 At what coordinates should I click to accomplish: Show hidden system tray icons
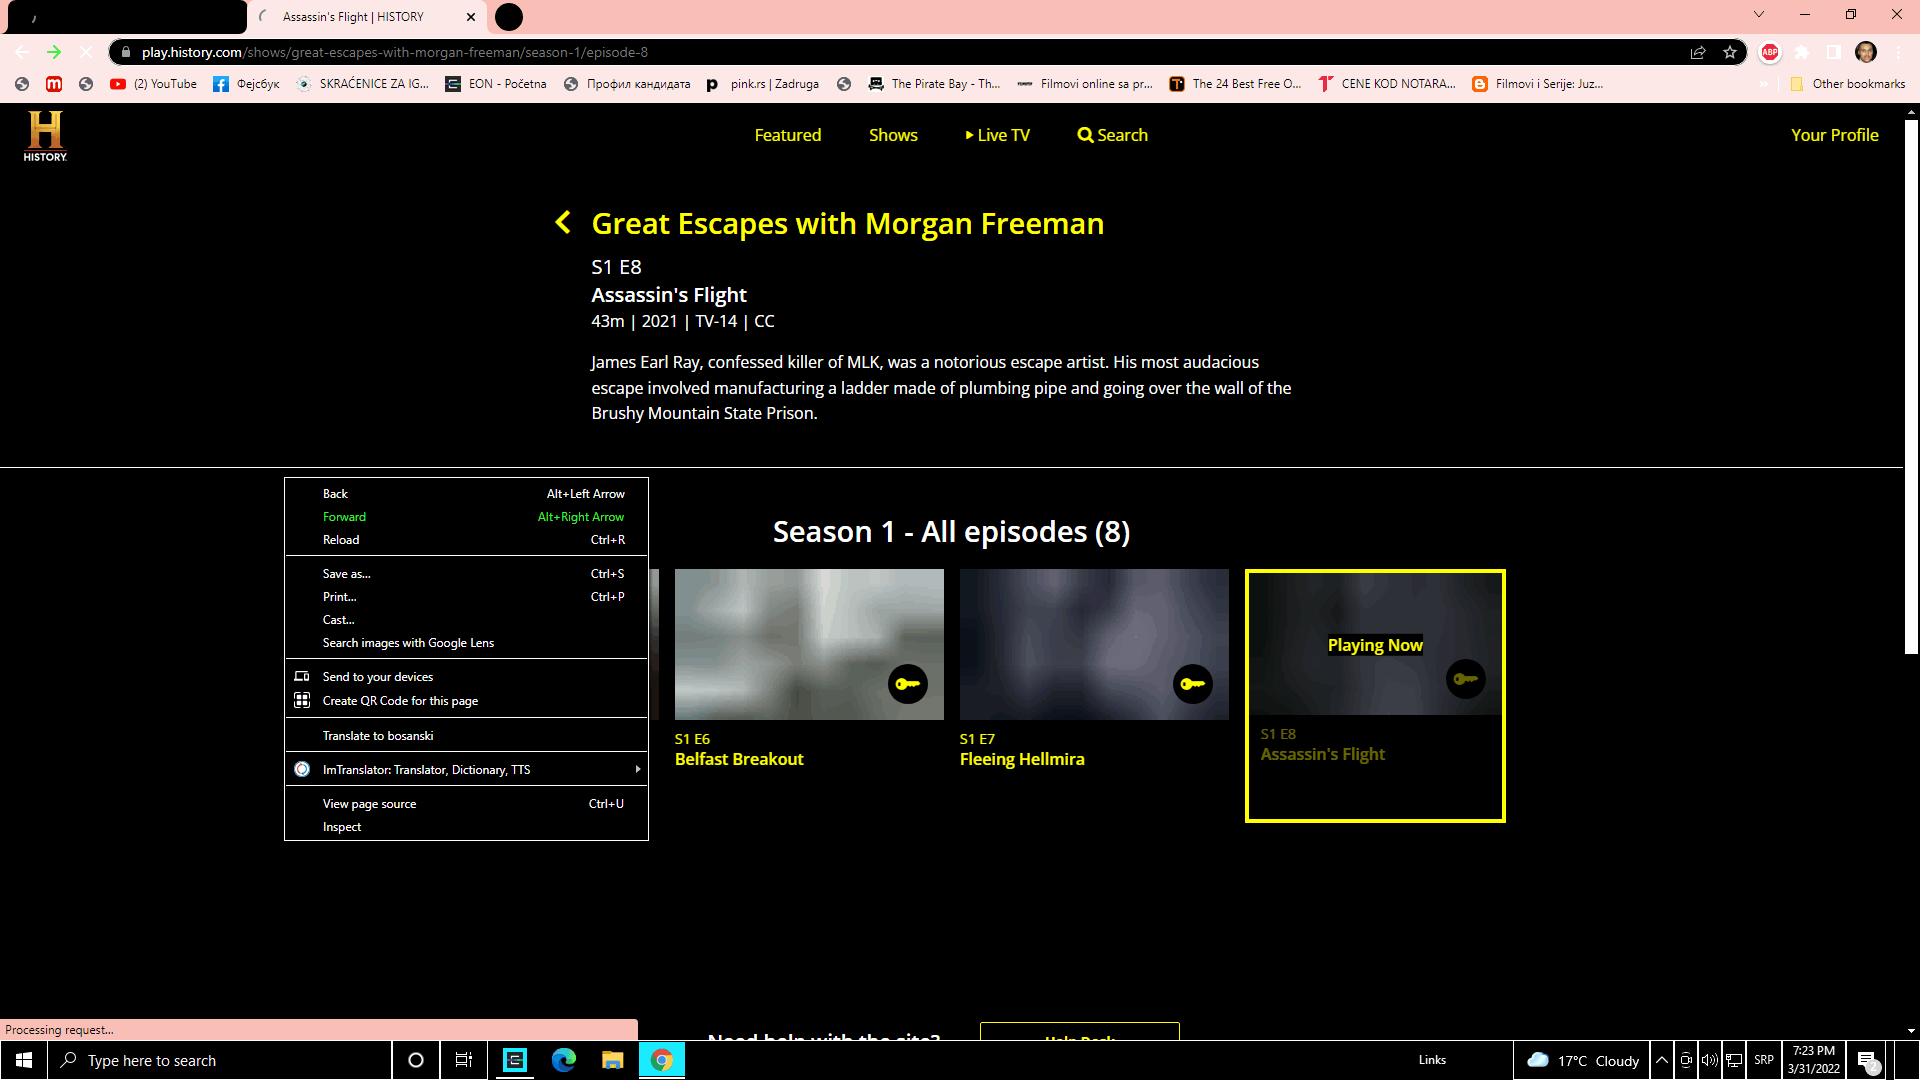[1662, 1060]
